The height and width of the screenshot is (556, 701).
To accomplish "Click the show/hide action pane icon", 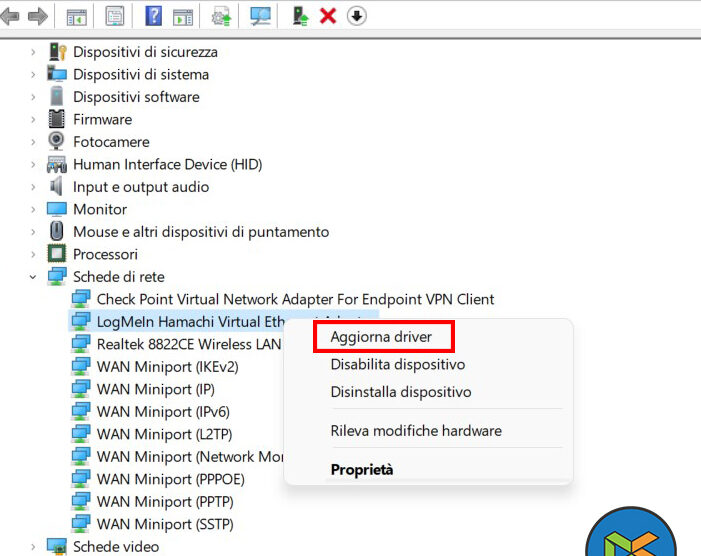I will 182,17.
